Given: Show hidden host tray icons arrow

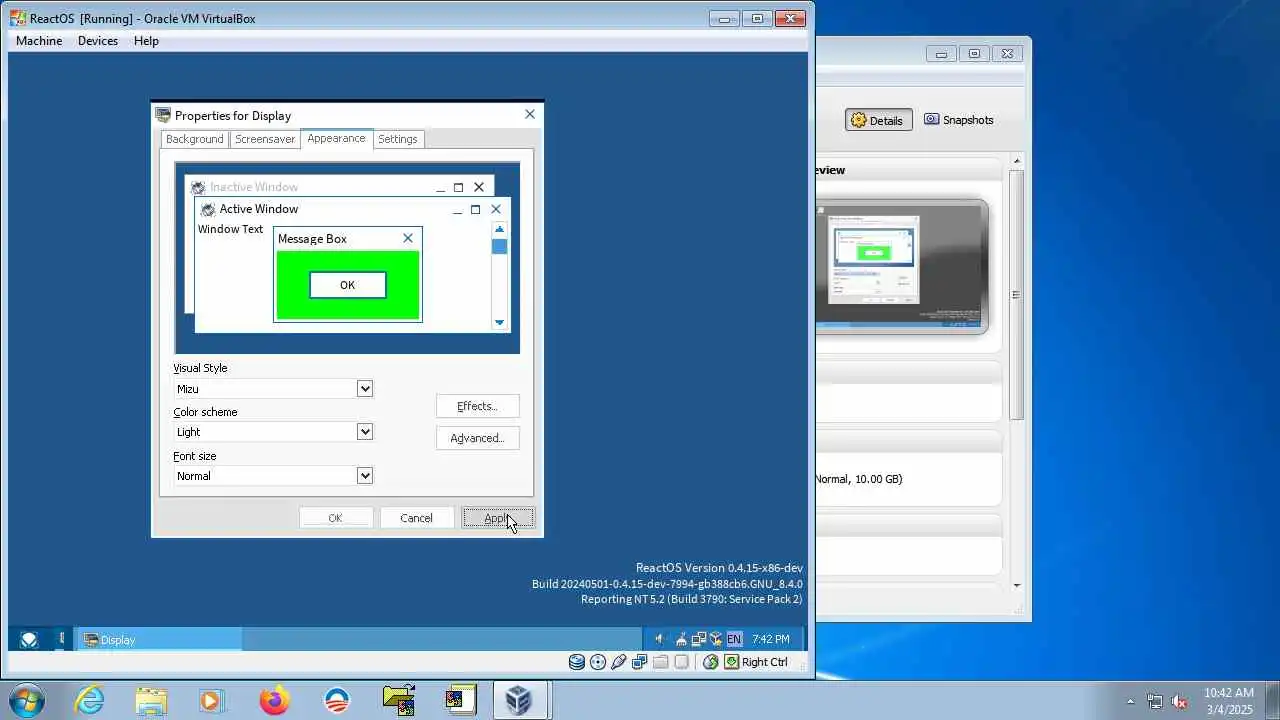Looking at the screenshot, I should (1131, 701).
